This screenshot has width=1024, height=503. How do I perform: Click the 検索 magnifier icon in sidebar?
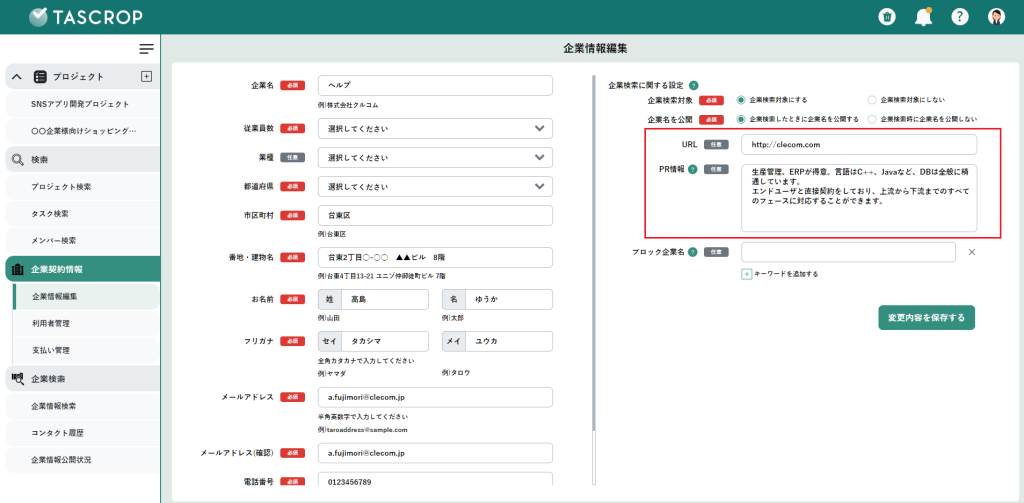pos(18,159)
